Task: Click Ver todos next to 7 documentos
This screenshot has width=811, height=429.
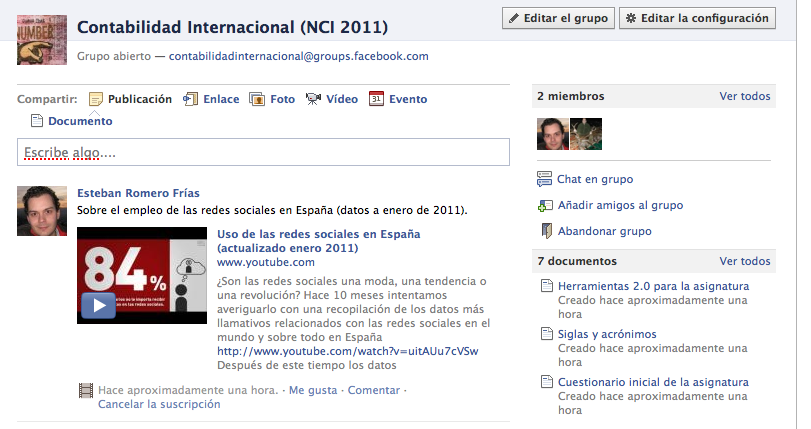Action: [745, 261]
